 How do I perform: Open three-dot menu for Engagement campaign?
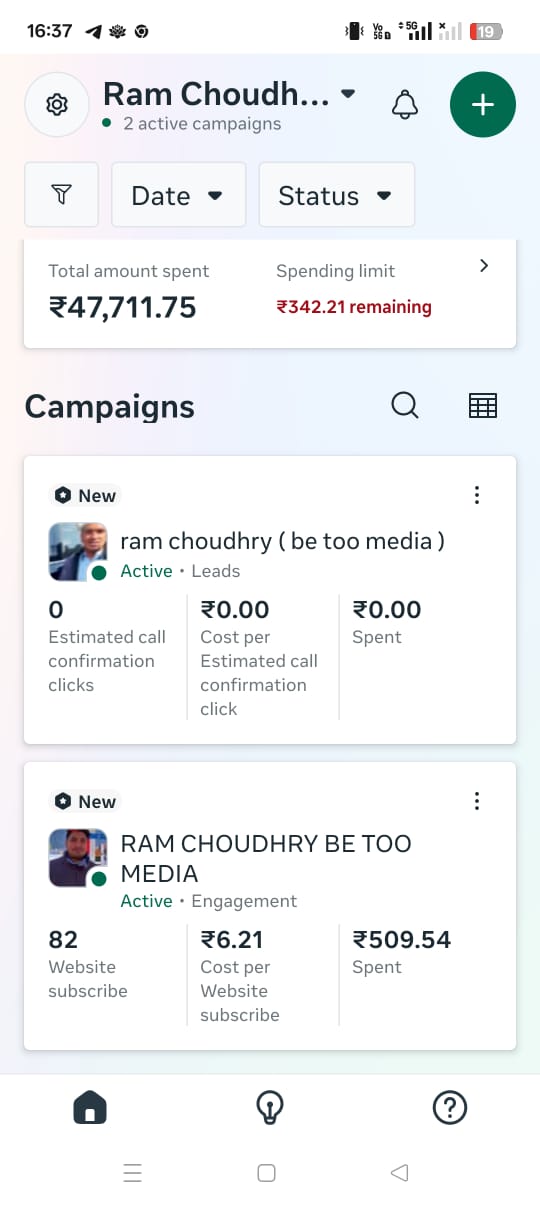pos(477,801)
